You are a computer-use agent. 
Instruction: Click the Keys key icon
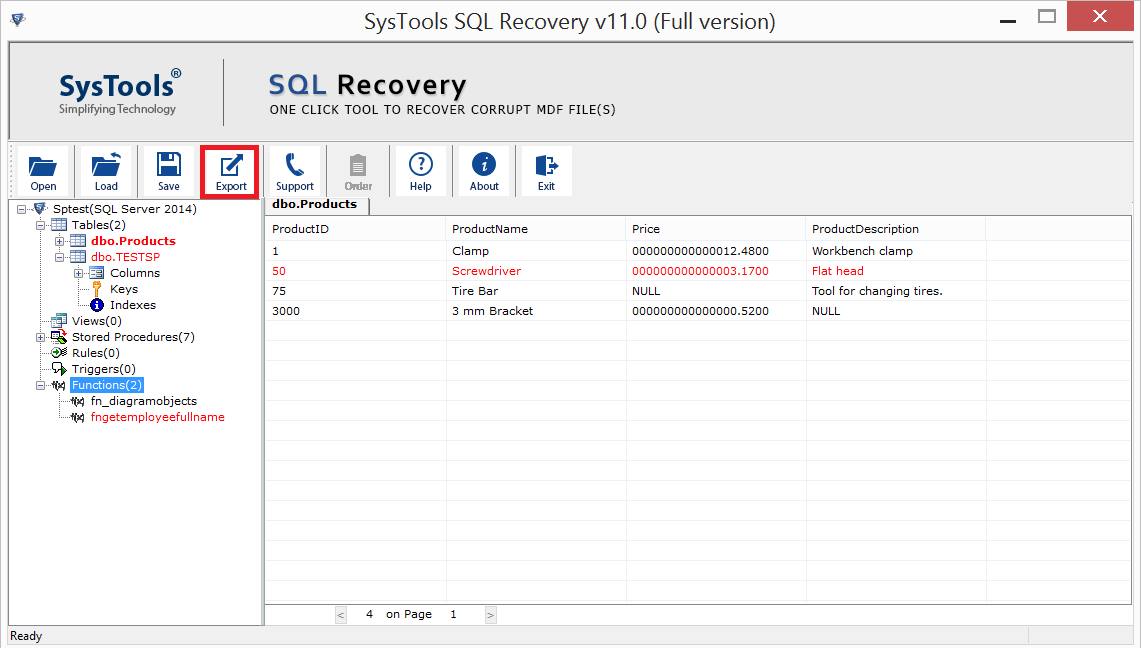97,289
